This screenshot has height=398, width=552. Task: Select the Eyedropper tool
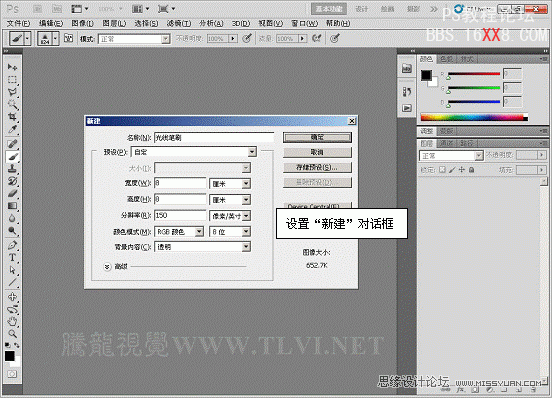[x=12, y=129]
